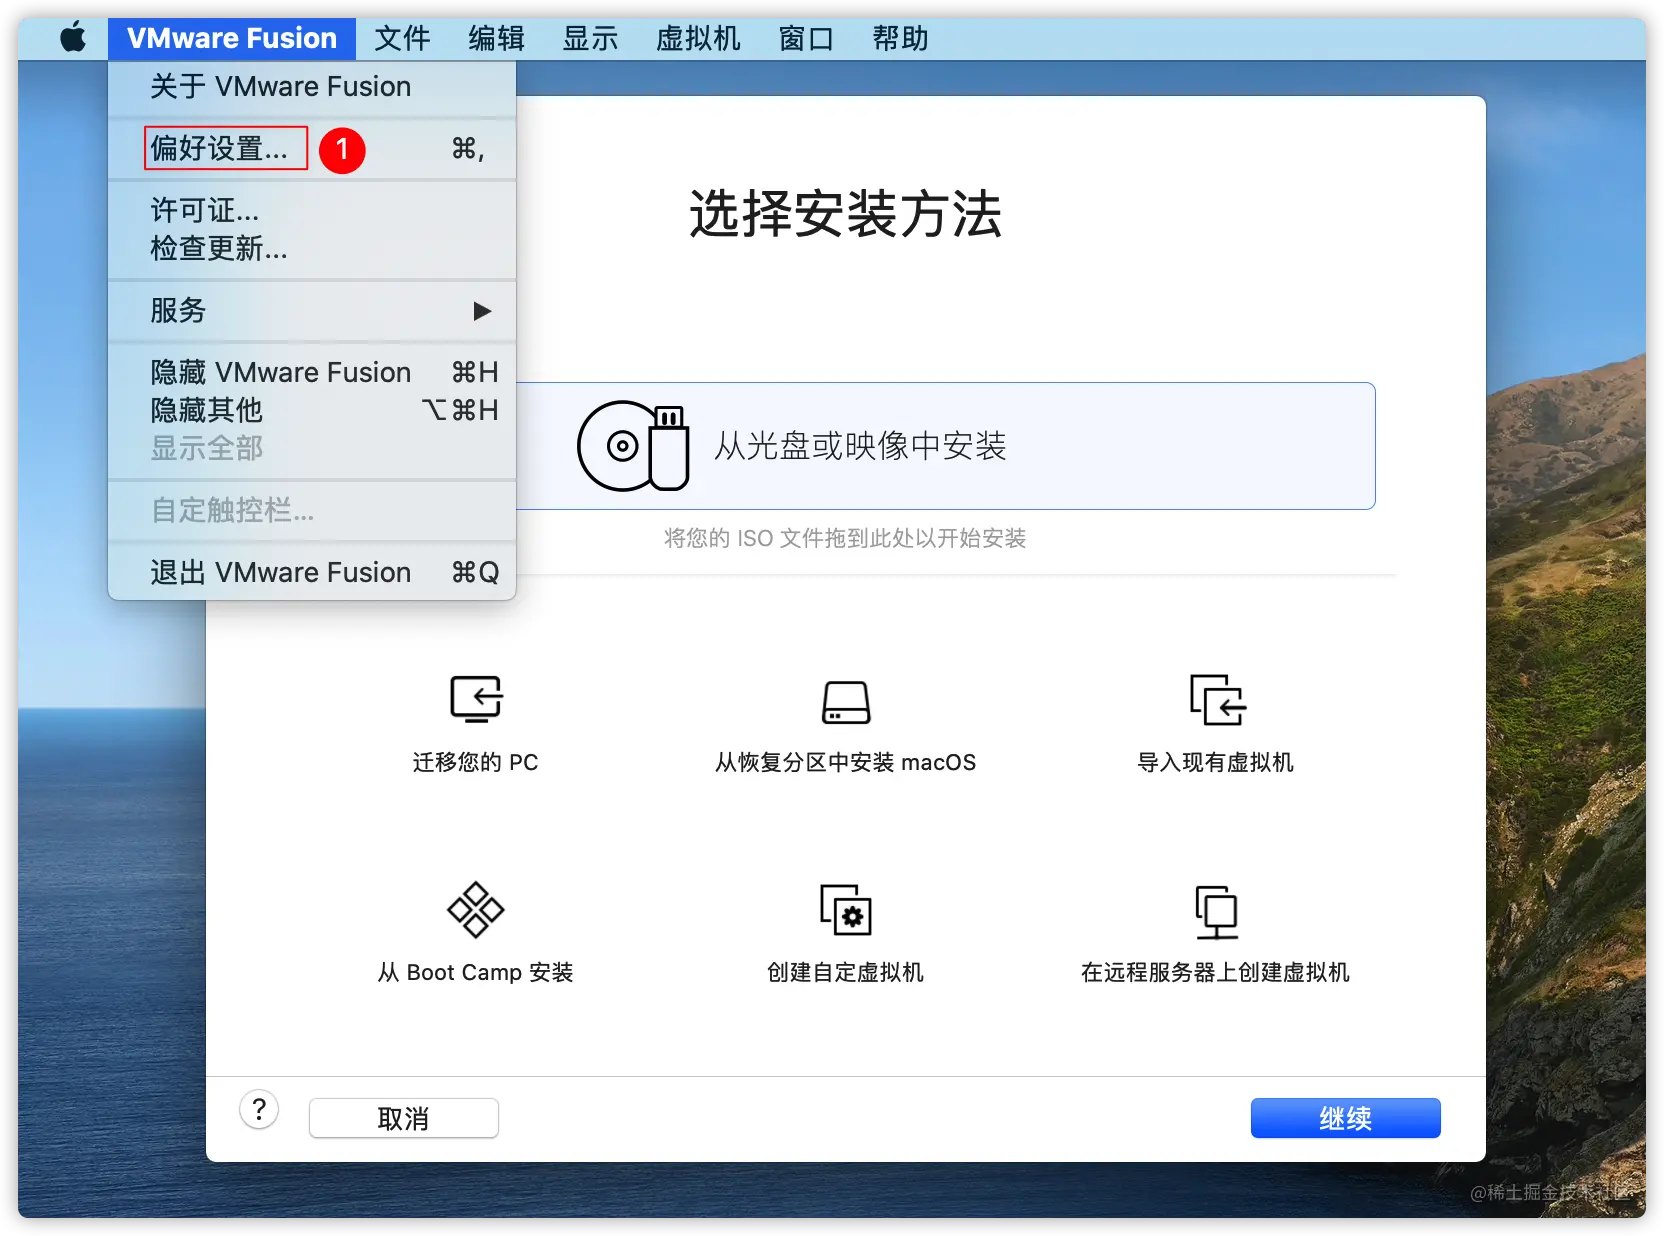The width and height of the screenshot is (1664, 1236).
Task: Select 偏好设置... in the menu
Action: (x=312, y=149)
